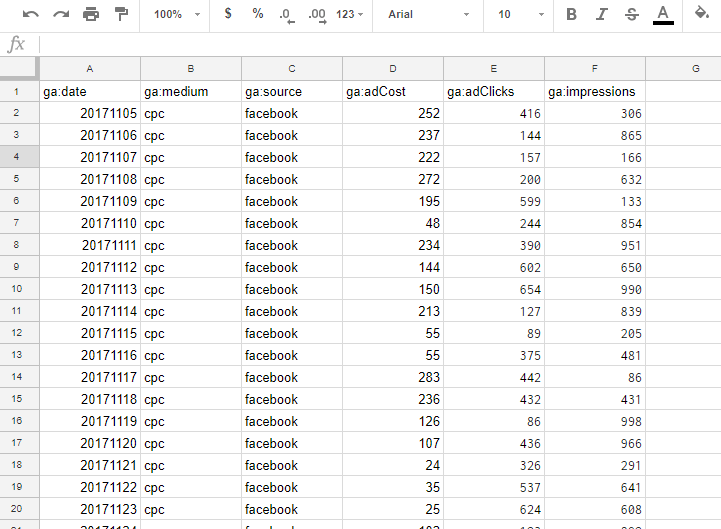
Task: Select column B header
Action: 191,69
